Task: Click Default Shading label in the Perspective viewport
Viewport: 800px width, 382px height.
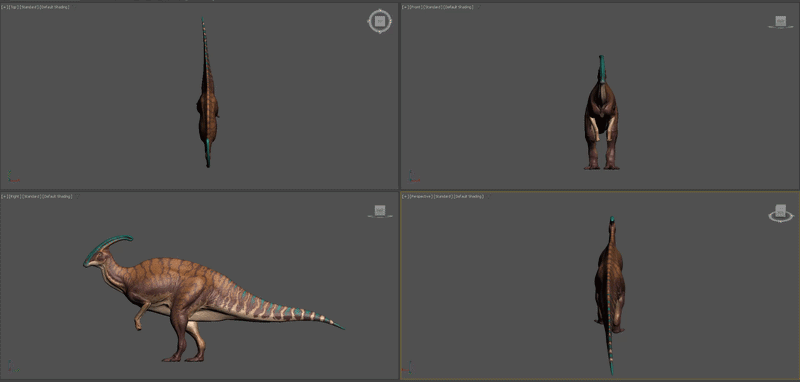Action: coord(468,196)
